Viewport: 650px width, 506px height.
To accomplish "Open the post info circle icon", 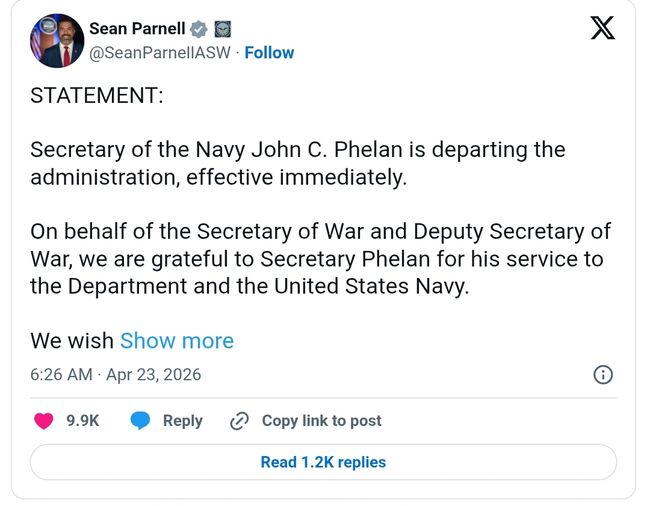I will click(x=603, y=375).
